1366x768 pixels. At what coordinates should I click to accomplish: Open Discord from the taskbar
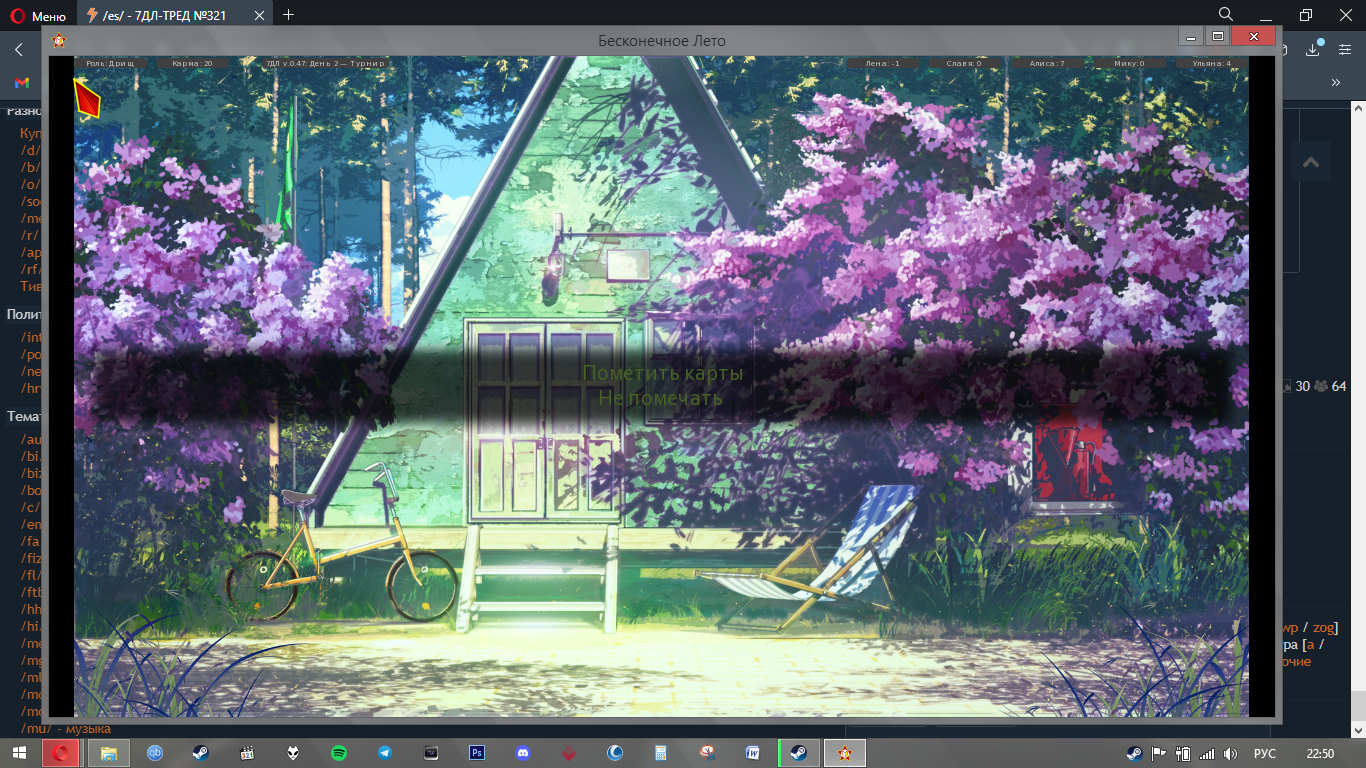click(x=523, y=753)
